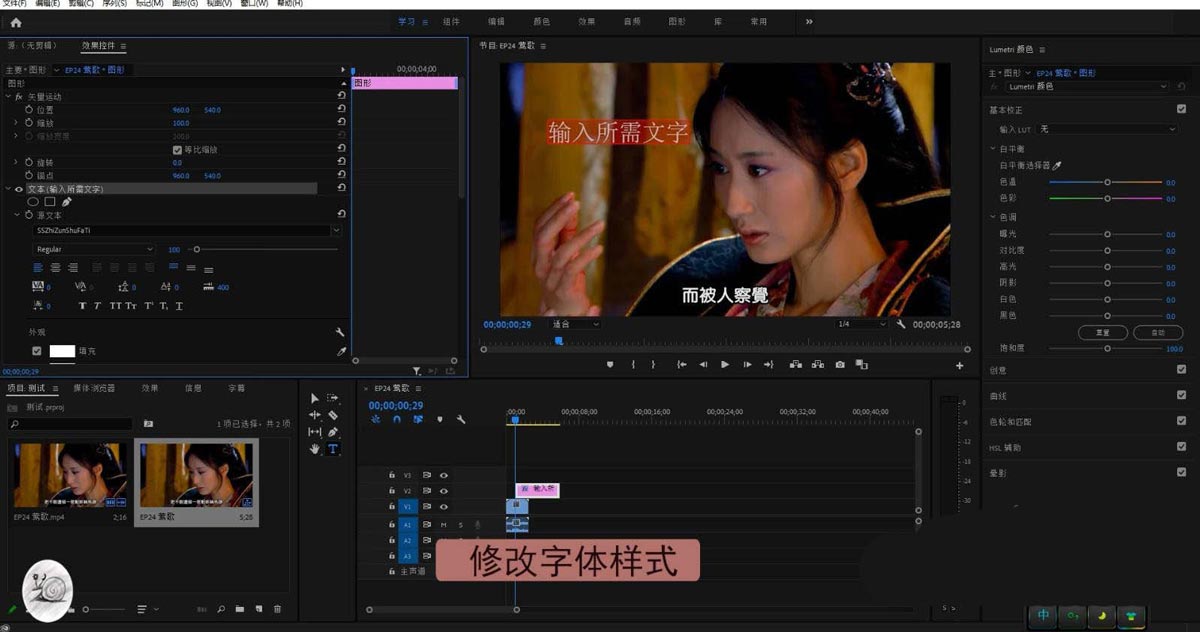Viewport: 1200px width, 632px height.
Task: Add marker in timeline header
Action: pyautogui.click(x=440, y=420)
